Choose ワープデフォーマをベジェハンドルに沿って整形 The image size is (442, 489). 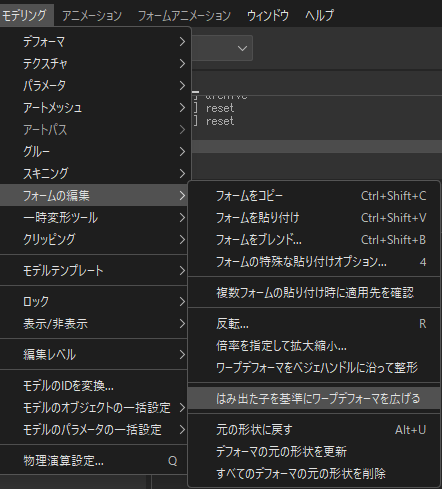(x=314, y=368)
